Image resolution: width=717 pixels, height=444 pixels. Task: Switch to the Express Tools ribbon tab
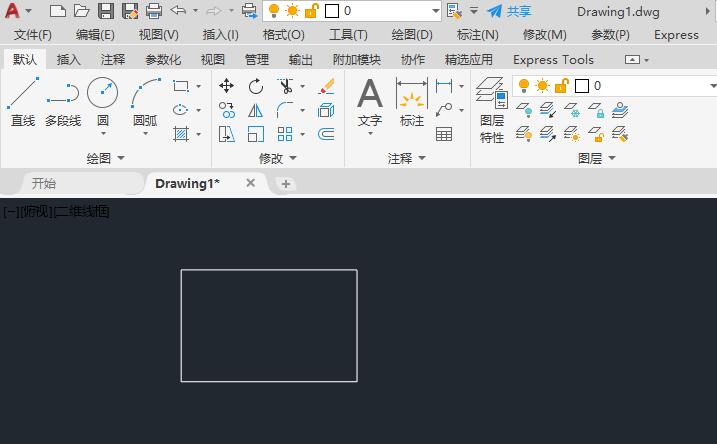[553, 59]
